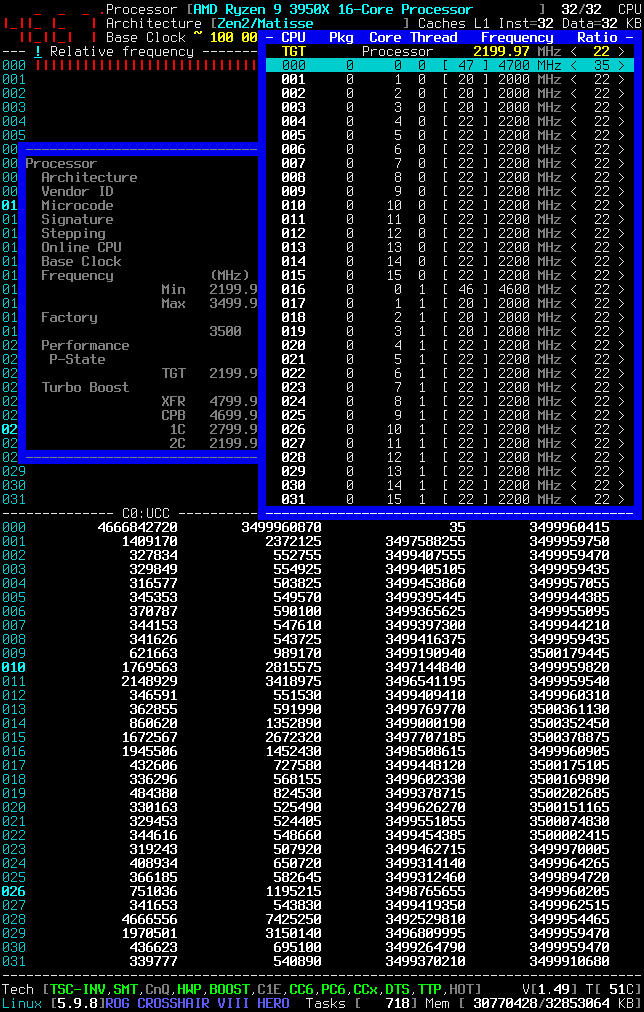The height and width of the screenshot is (1012, 644).
Task: Click the CC6 tech indicator
Action: tap(301, 989)
